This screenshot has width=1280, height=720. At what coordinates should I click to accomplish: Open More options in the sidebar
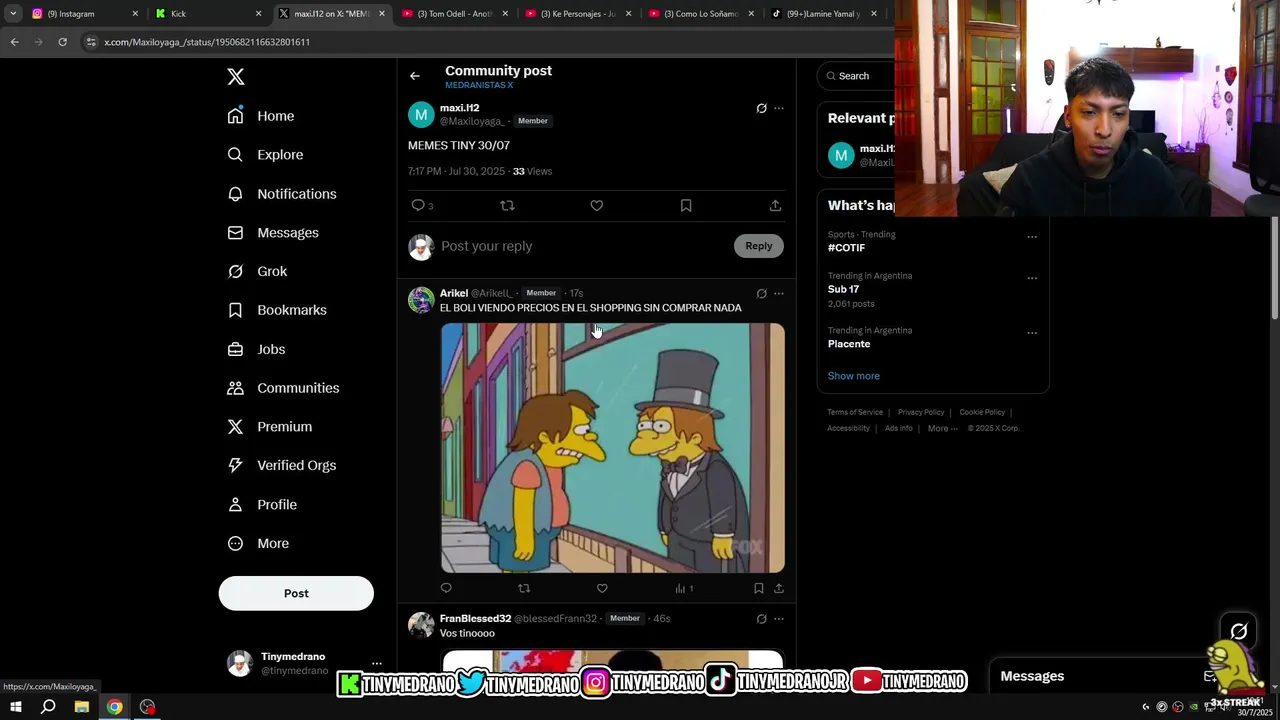coord(258,544)
